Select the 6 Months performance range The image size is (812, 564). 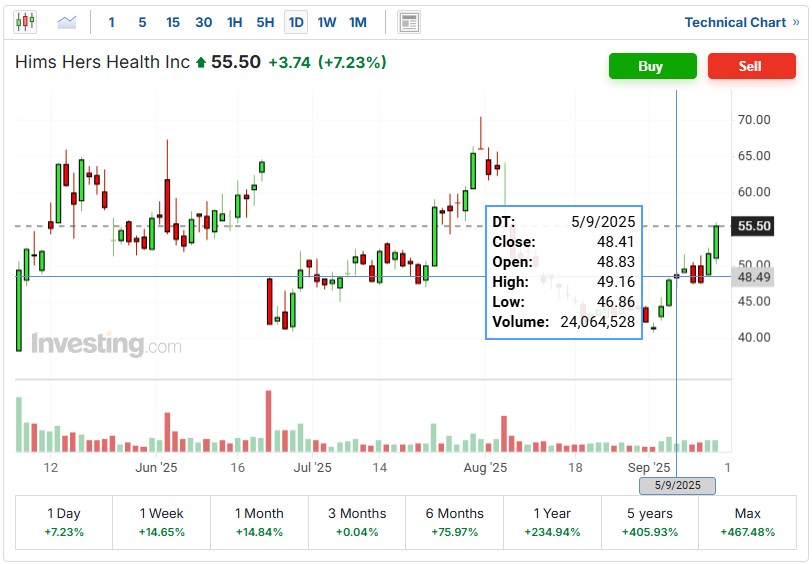pyautogui.click(x=455, y=522)
